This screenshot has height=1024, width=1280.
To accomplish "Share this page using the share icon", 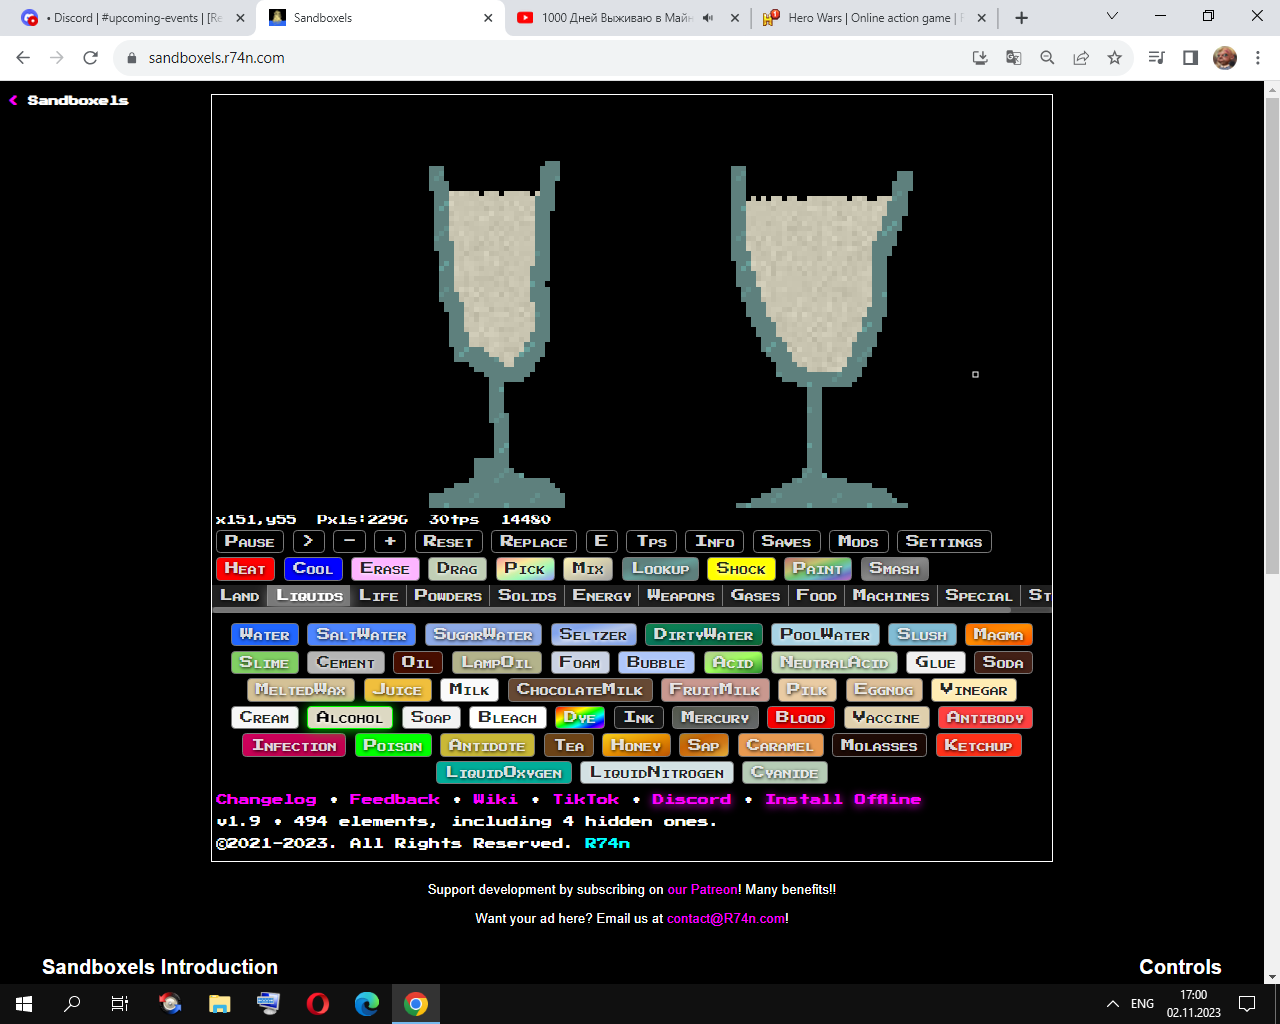I will pos(1081,58).
